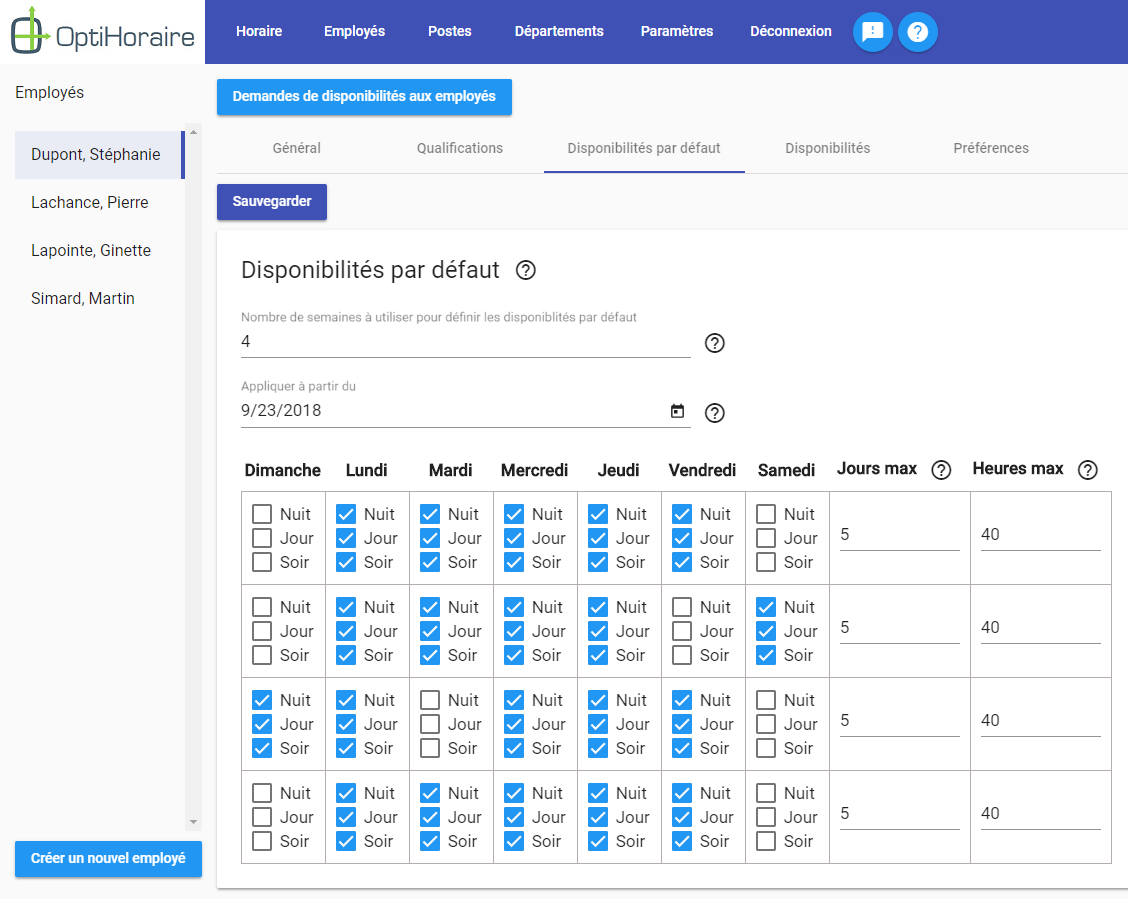Open the calendar date picker icon

tap(677, 411)
